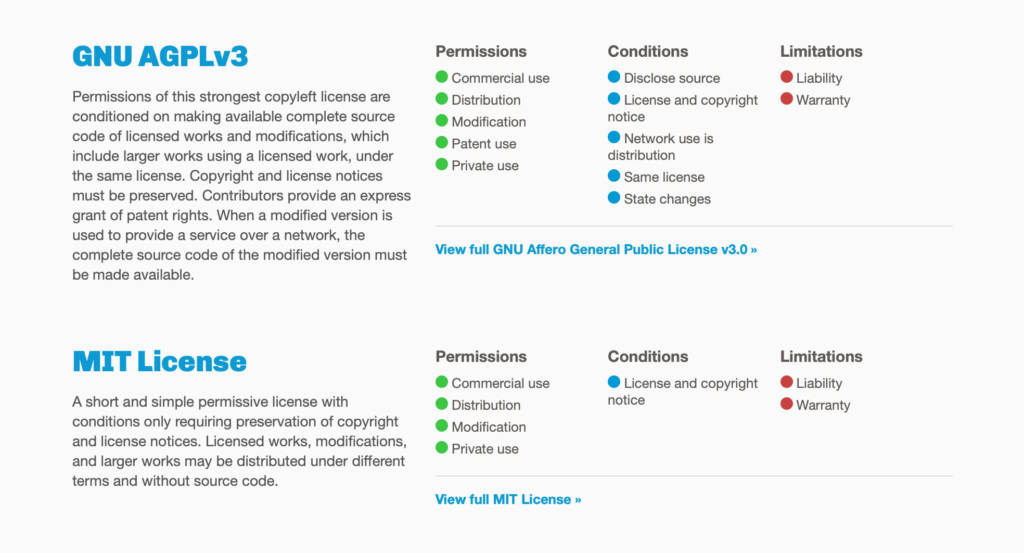Click the AGPLv3 Modification permission label
The image size is (1024, 553).
coord(488,122)
